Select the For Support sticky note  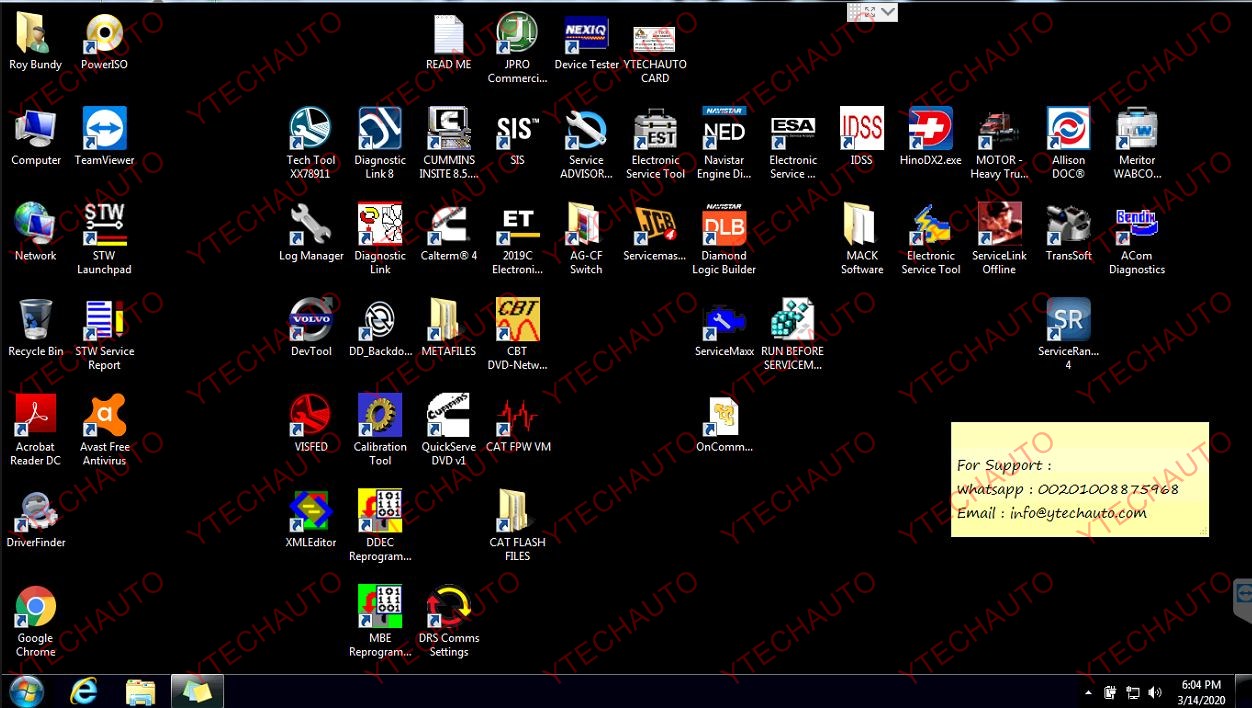tap(1080, 479)
